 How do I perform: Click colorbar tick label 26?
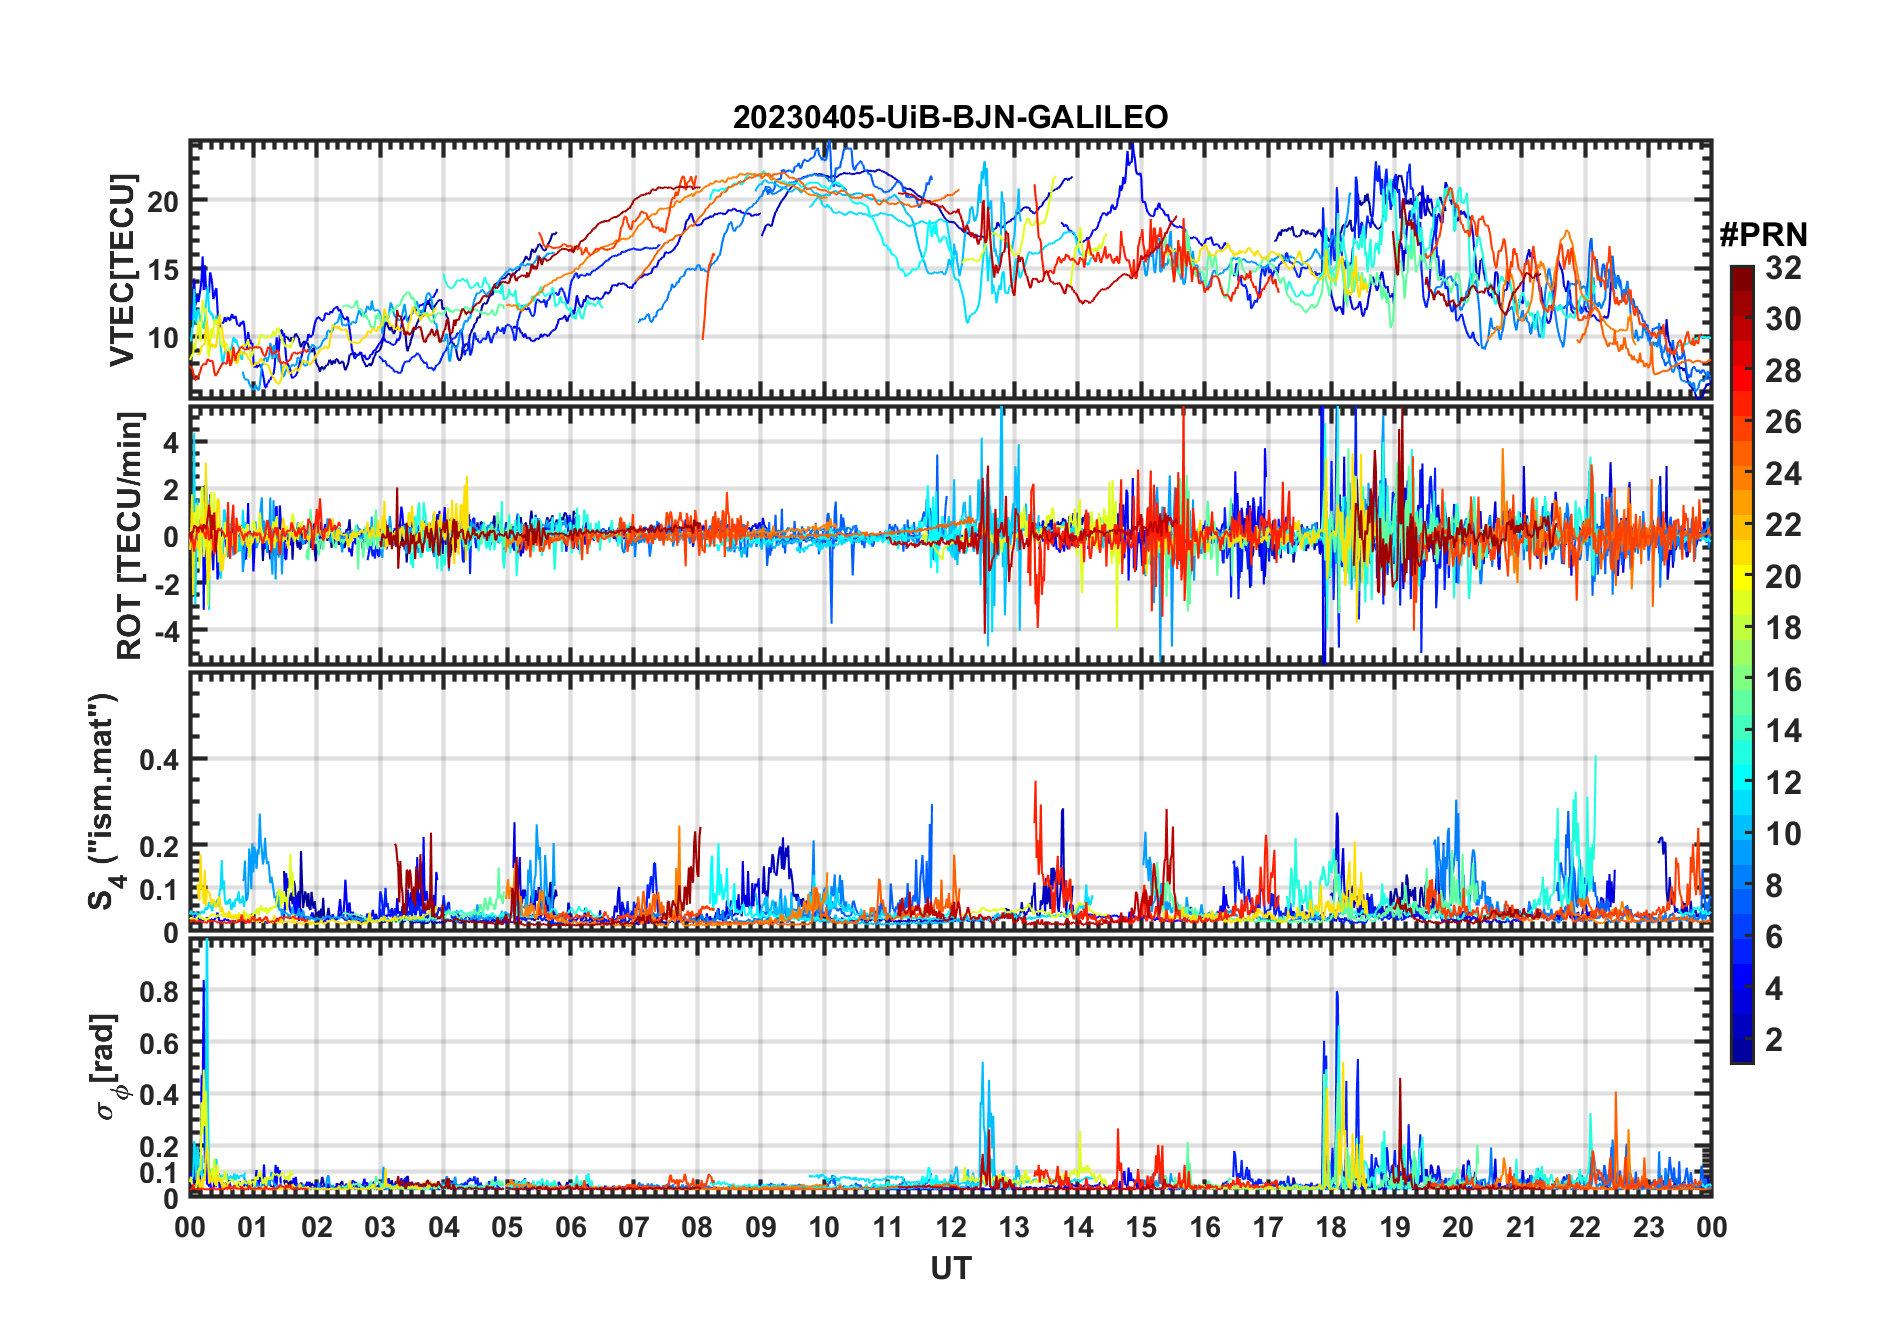click(1783, 422)
